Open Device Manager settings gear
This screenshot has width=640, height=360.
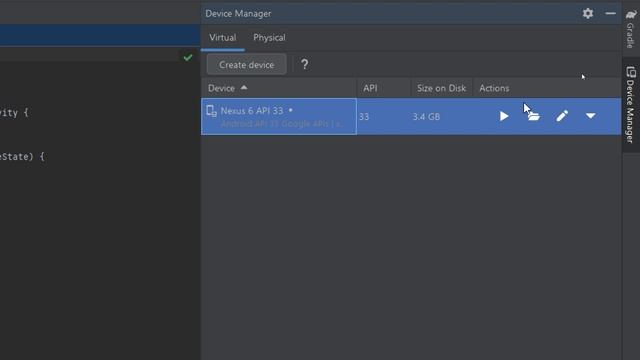point(588,13)
